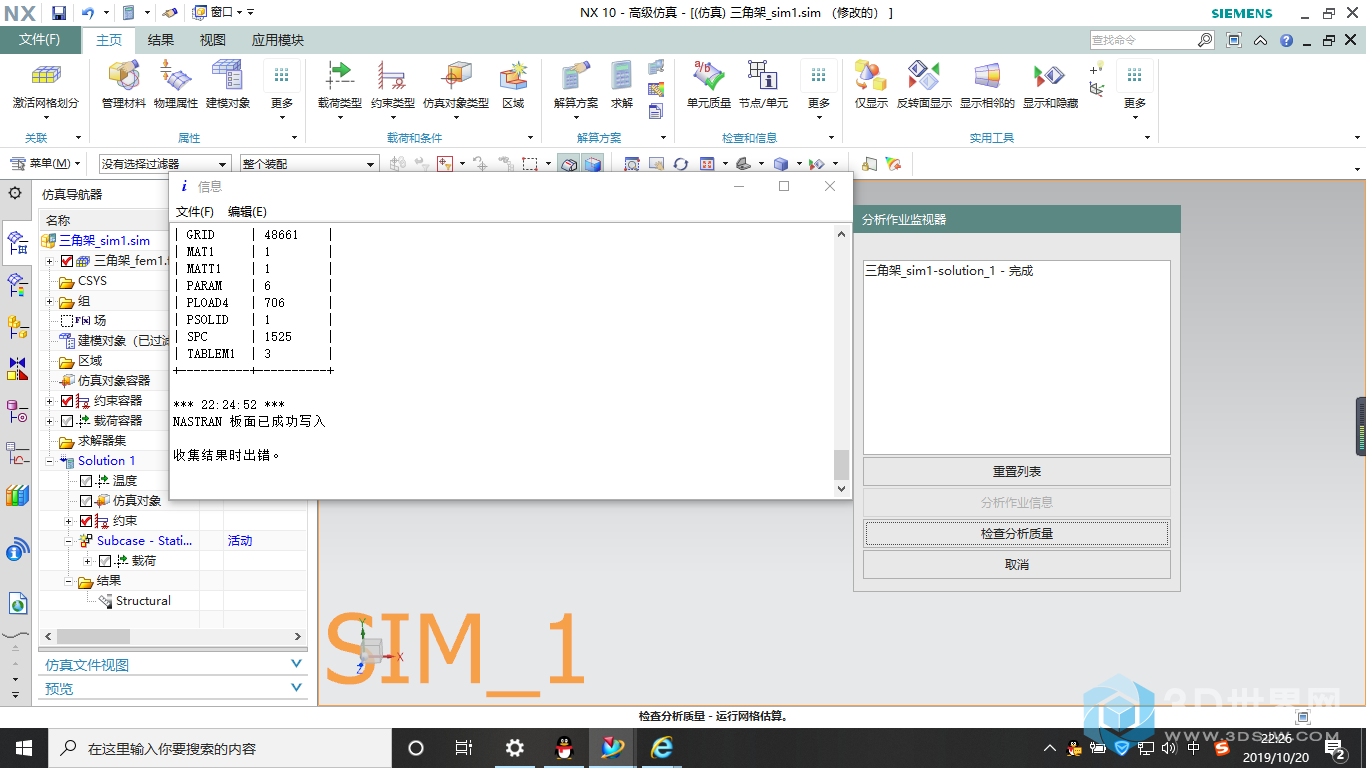Switch to the 视图 tab
The image size is (1366, 768).
(x=213, y=40)
